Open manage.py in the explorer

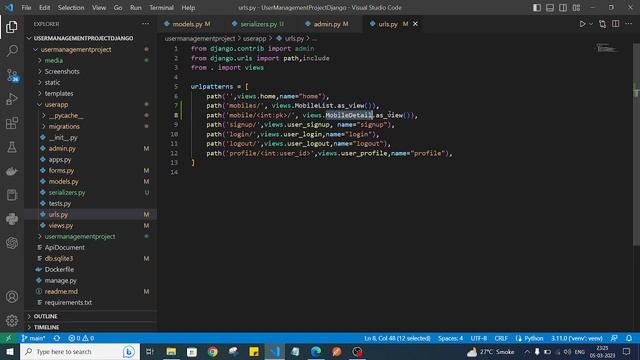[60, 280]
